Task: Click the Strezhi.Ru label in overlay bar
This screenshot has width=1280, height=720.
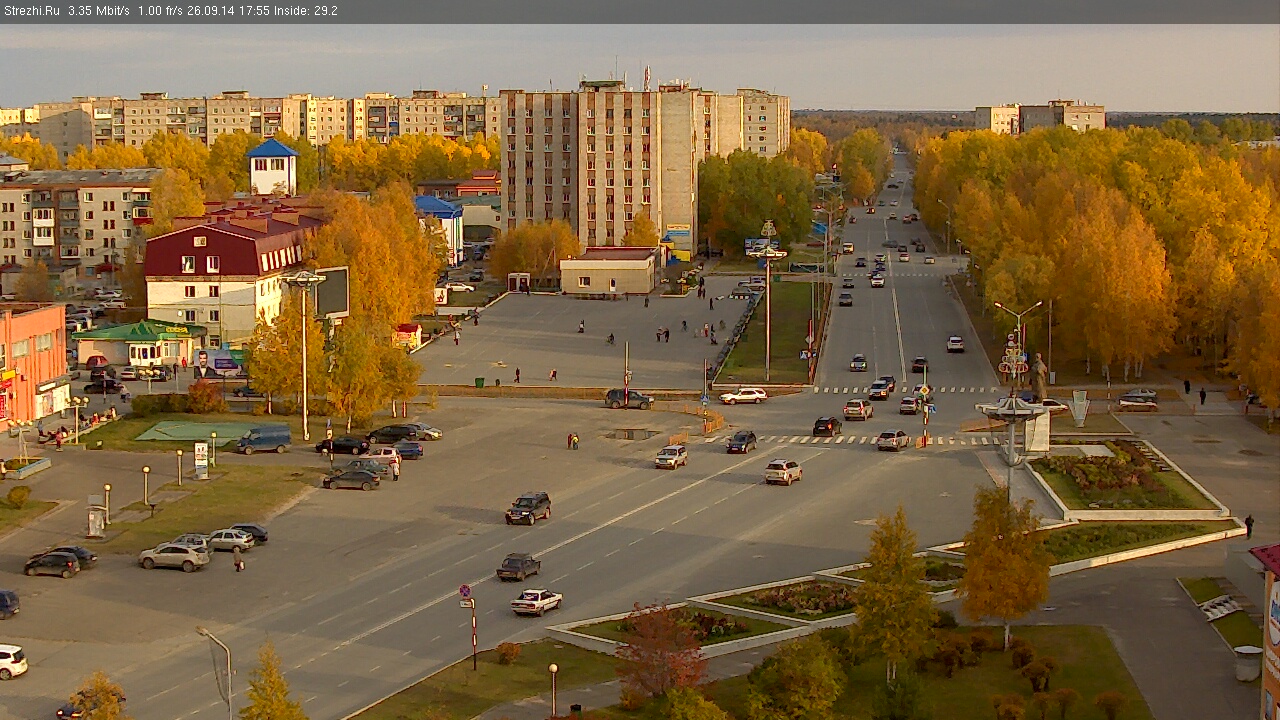Action: (32, 11)
